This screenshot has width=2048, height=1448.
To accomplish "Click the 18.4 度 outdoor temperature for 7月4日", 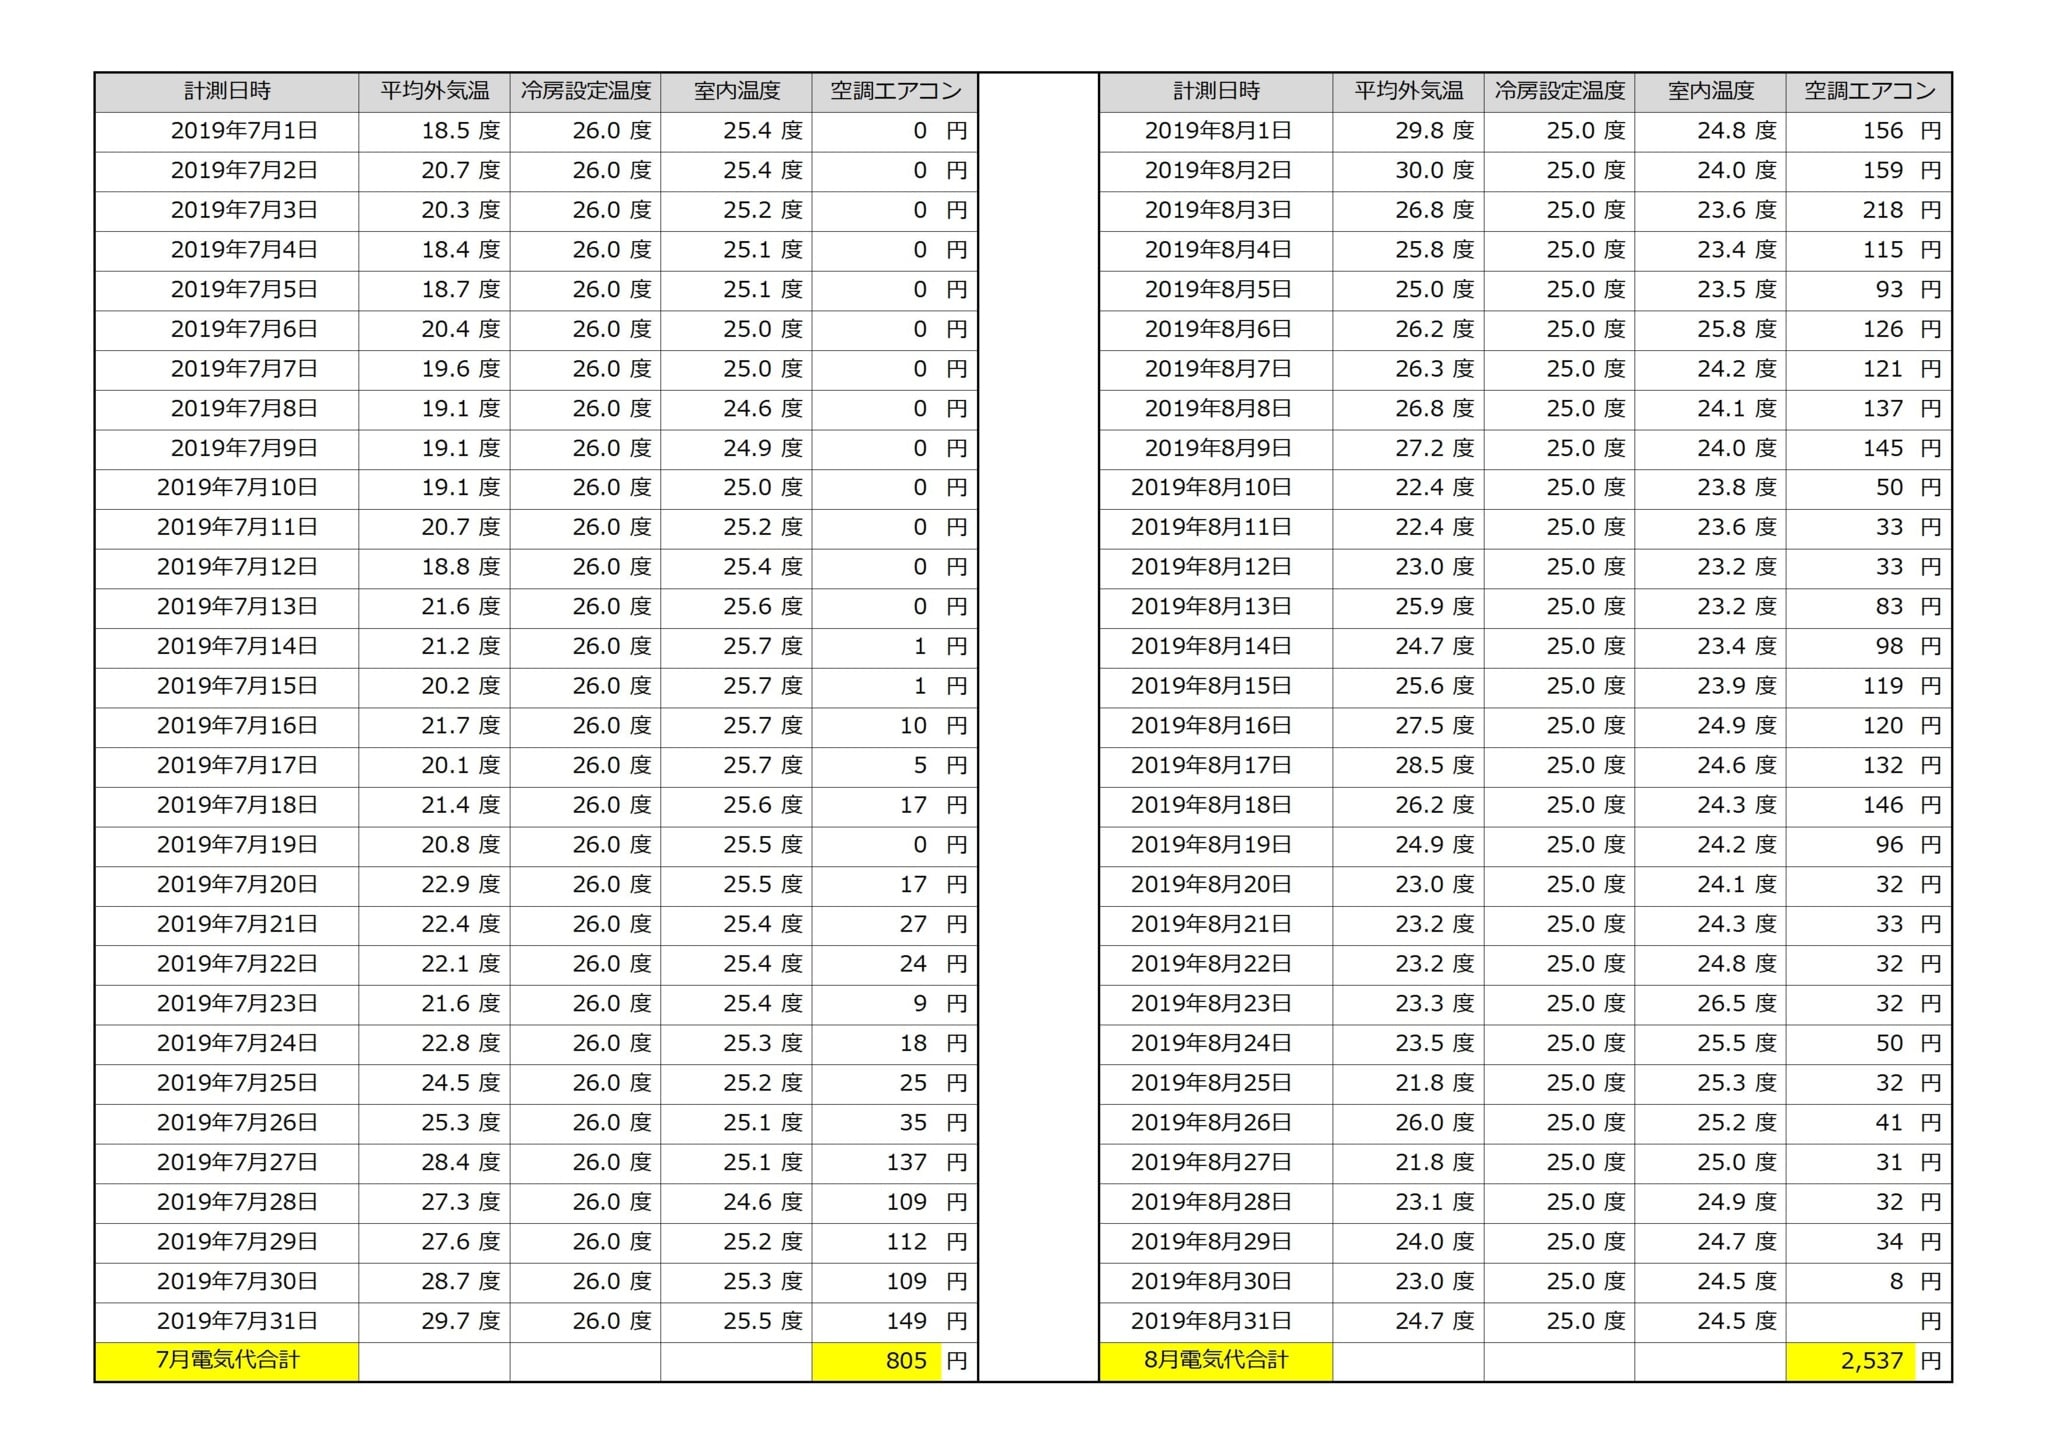I will (x=434, y=250).
